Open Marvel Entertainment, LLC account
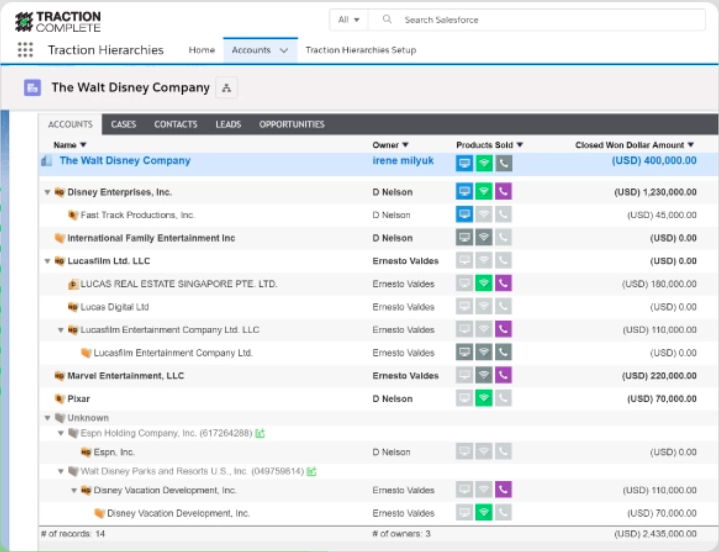Viewport: 719px width, 552px height. 126,376
